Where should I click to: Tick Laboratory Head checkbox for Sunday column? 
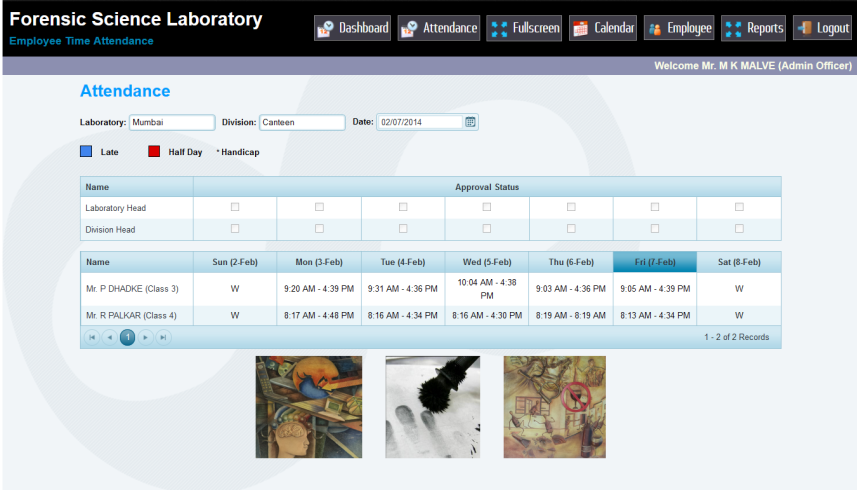click(x=235, y=207)
